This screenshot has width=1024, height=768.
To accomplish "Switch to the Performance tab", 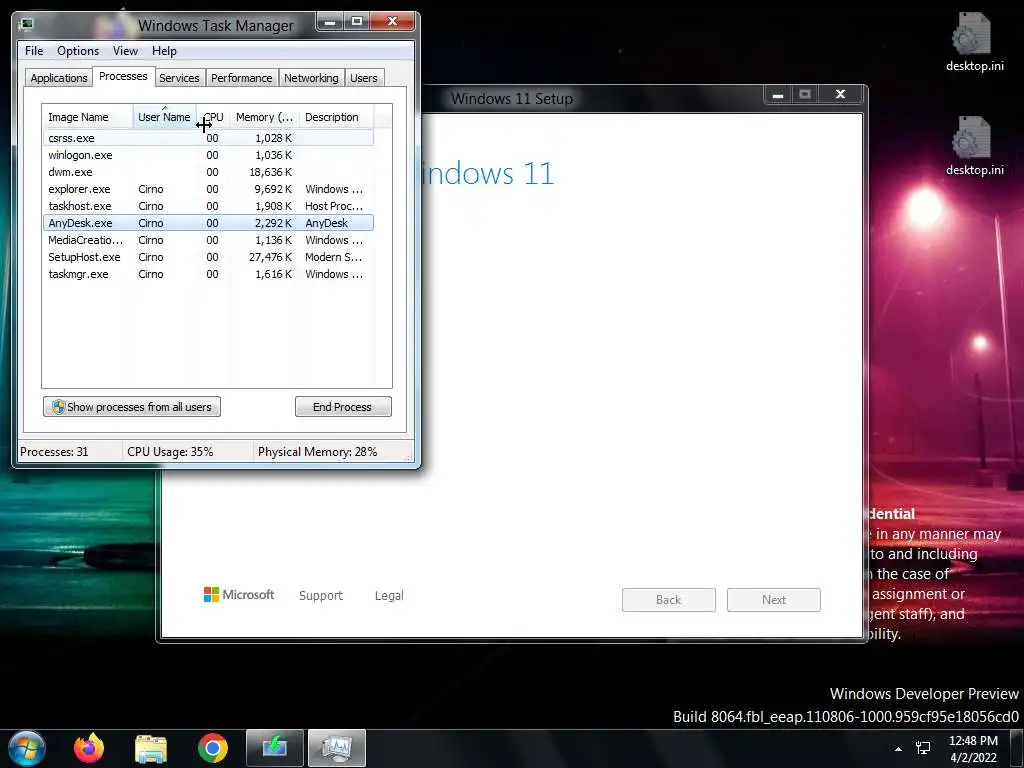I will pyautogui.click(x=242, y=78).
